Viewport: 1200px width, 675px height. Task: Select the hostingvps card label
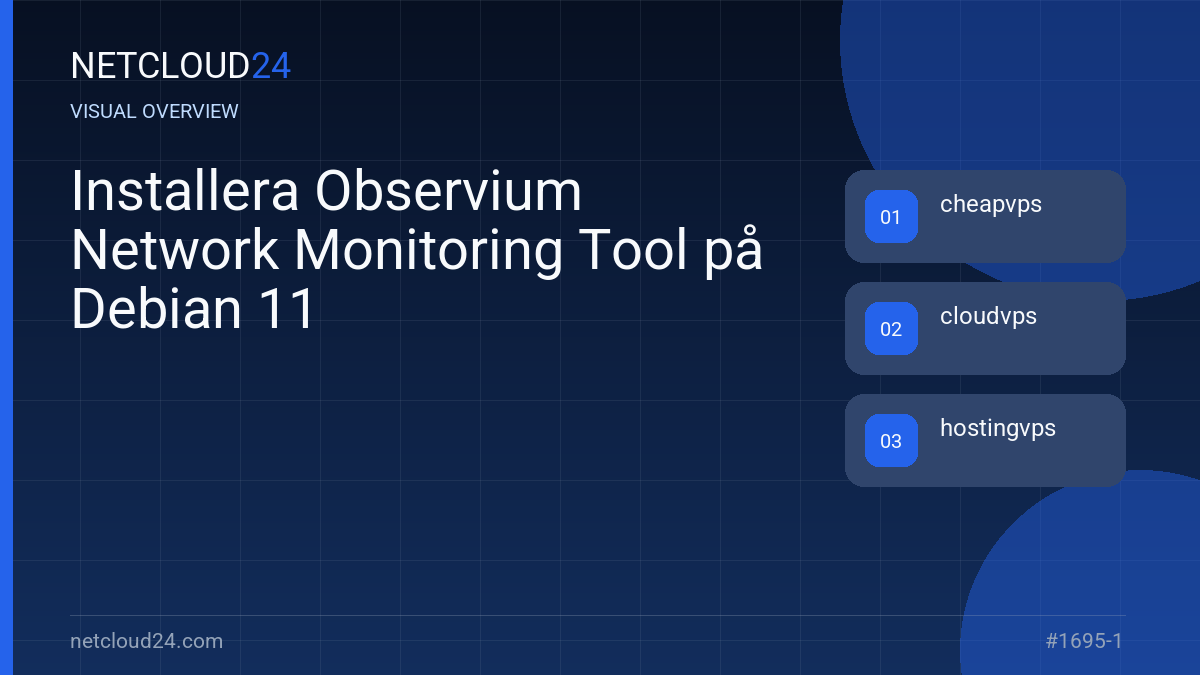(x=998, y=429)
